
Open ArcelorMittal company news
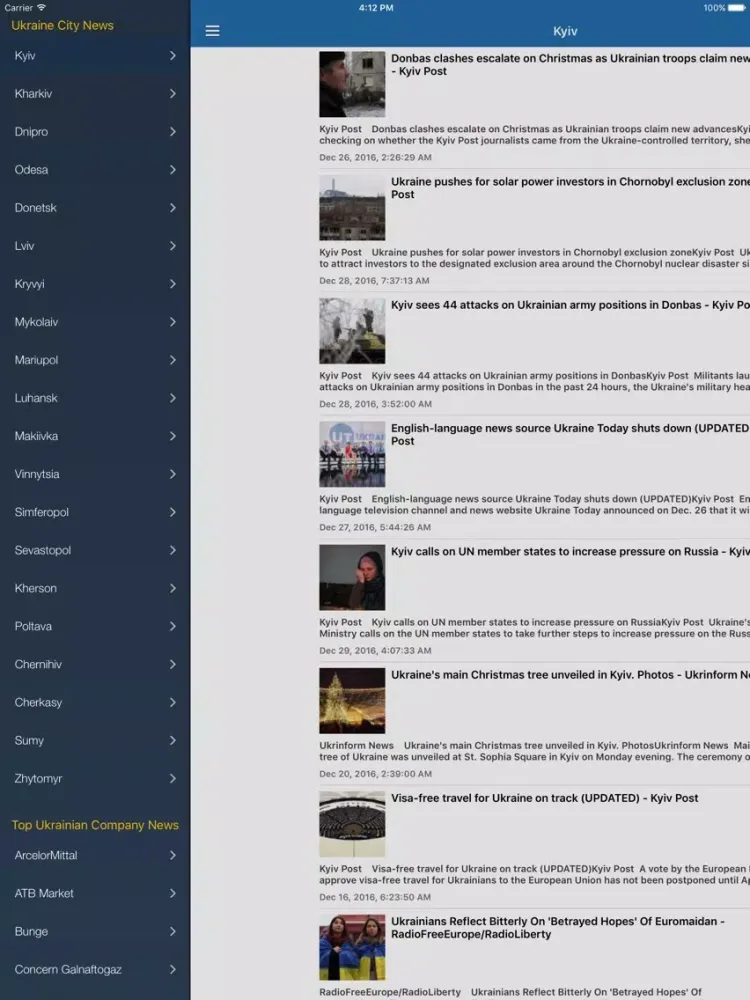(95, 855)
